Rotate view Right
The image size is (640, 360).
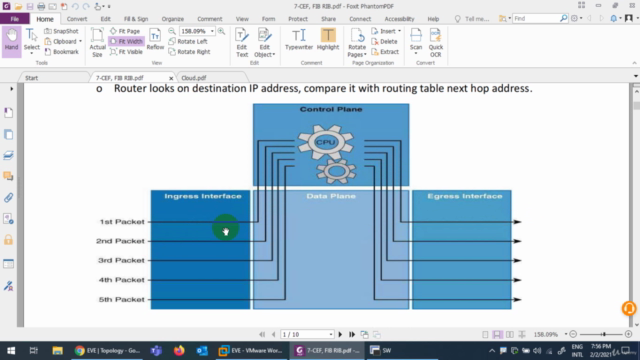click(x=189, y=52)
